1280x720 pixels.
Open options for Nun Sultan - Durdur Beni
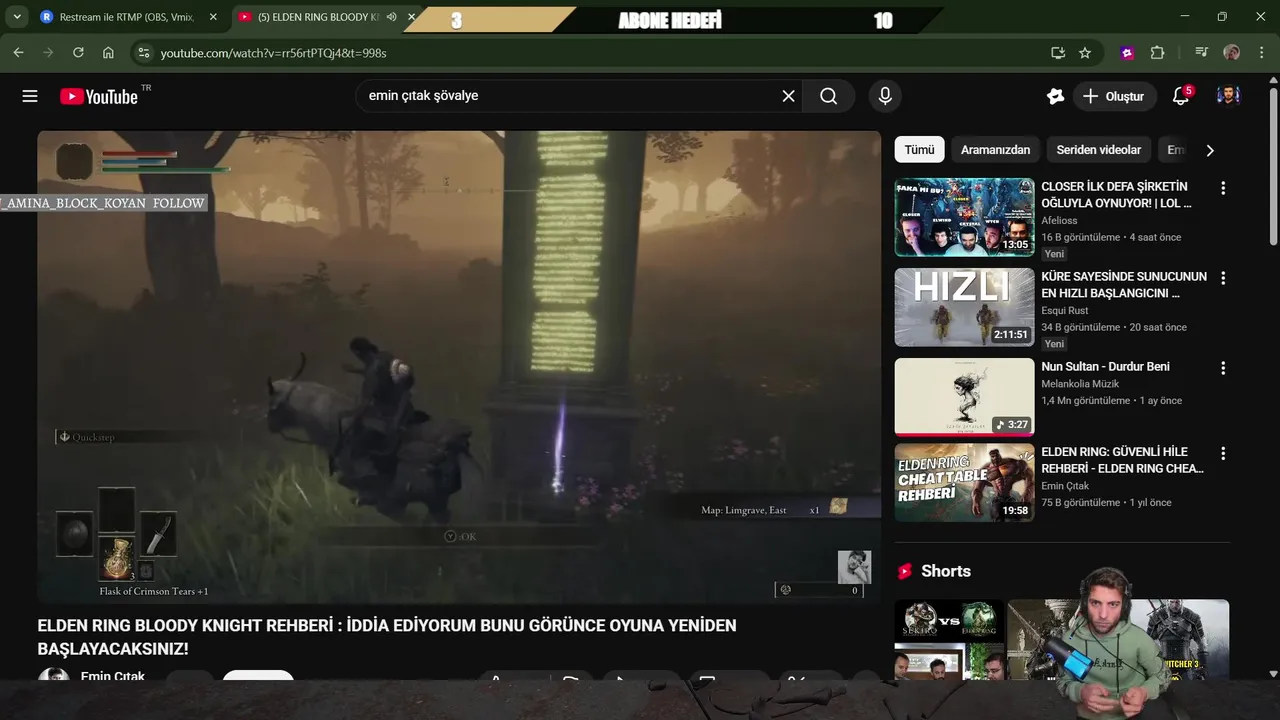coord(1222,368)
